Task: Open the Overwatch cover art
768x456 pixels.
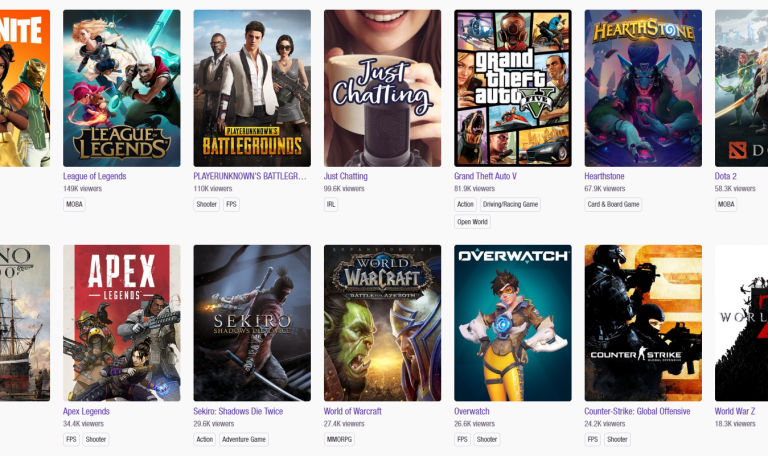Action: pos(512,323)
